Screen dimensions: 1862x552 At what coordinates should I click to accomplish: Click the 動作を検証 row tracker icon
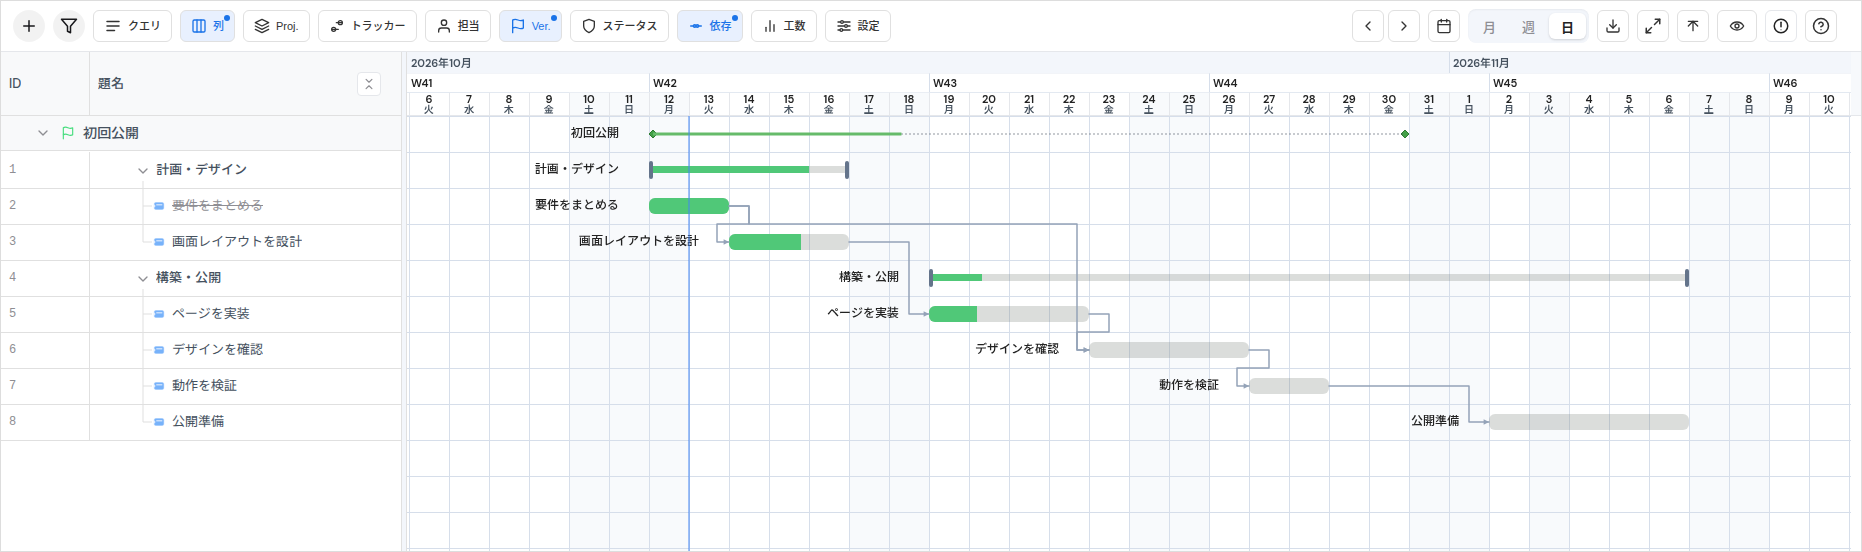(x=159, y=386)
